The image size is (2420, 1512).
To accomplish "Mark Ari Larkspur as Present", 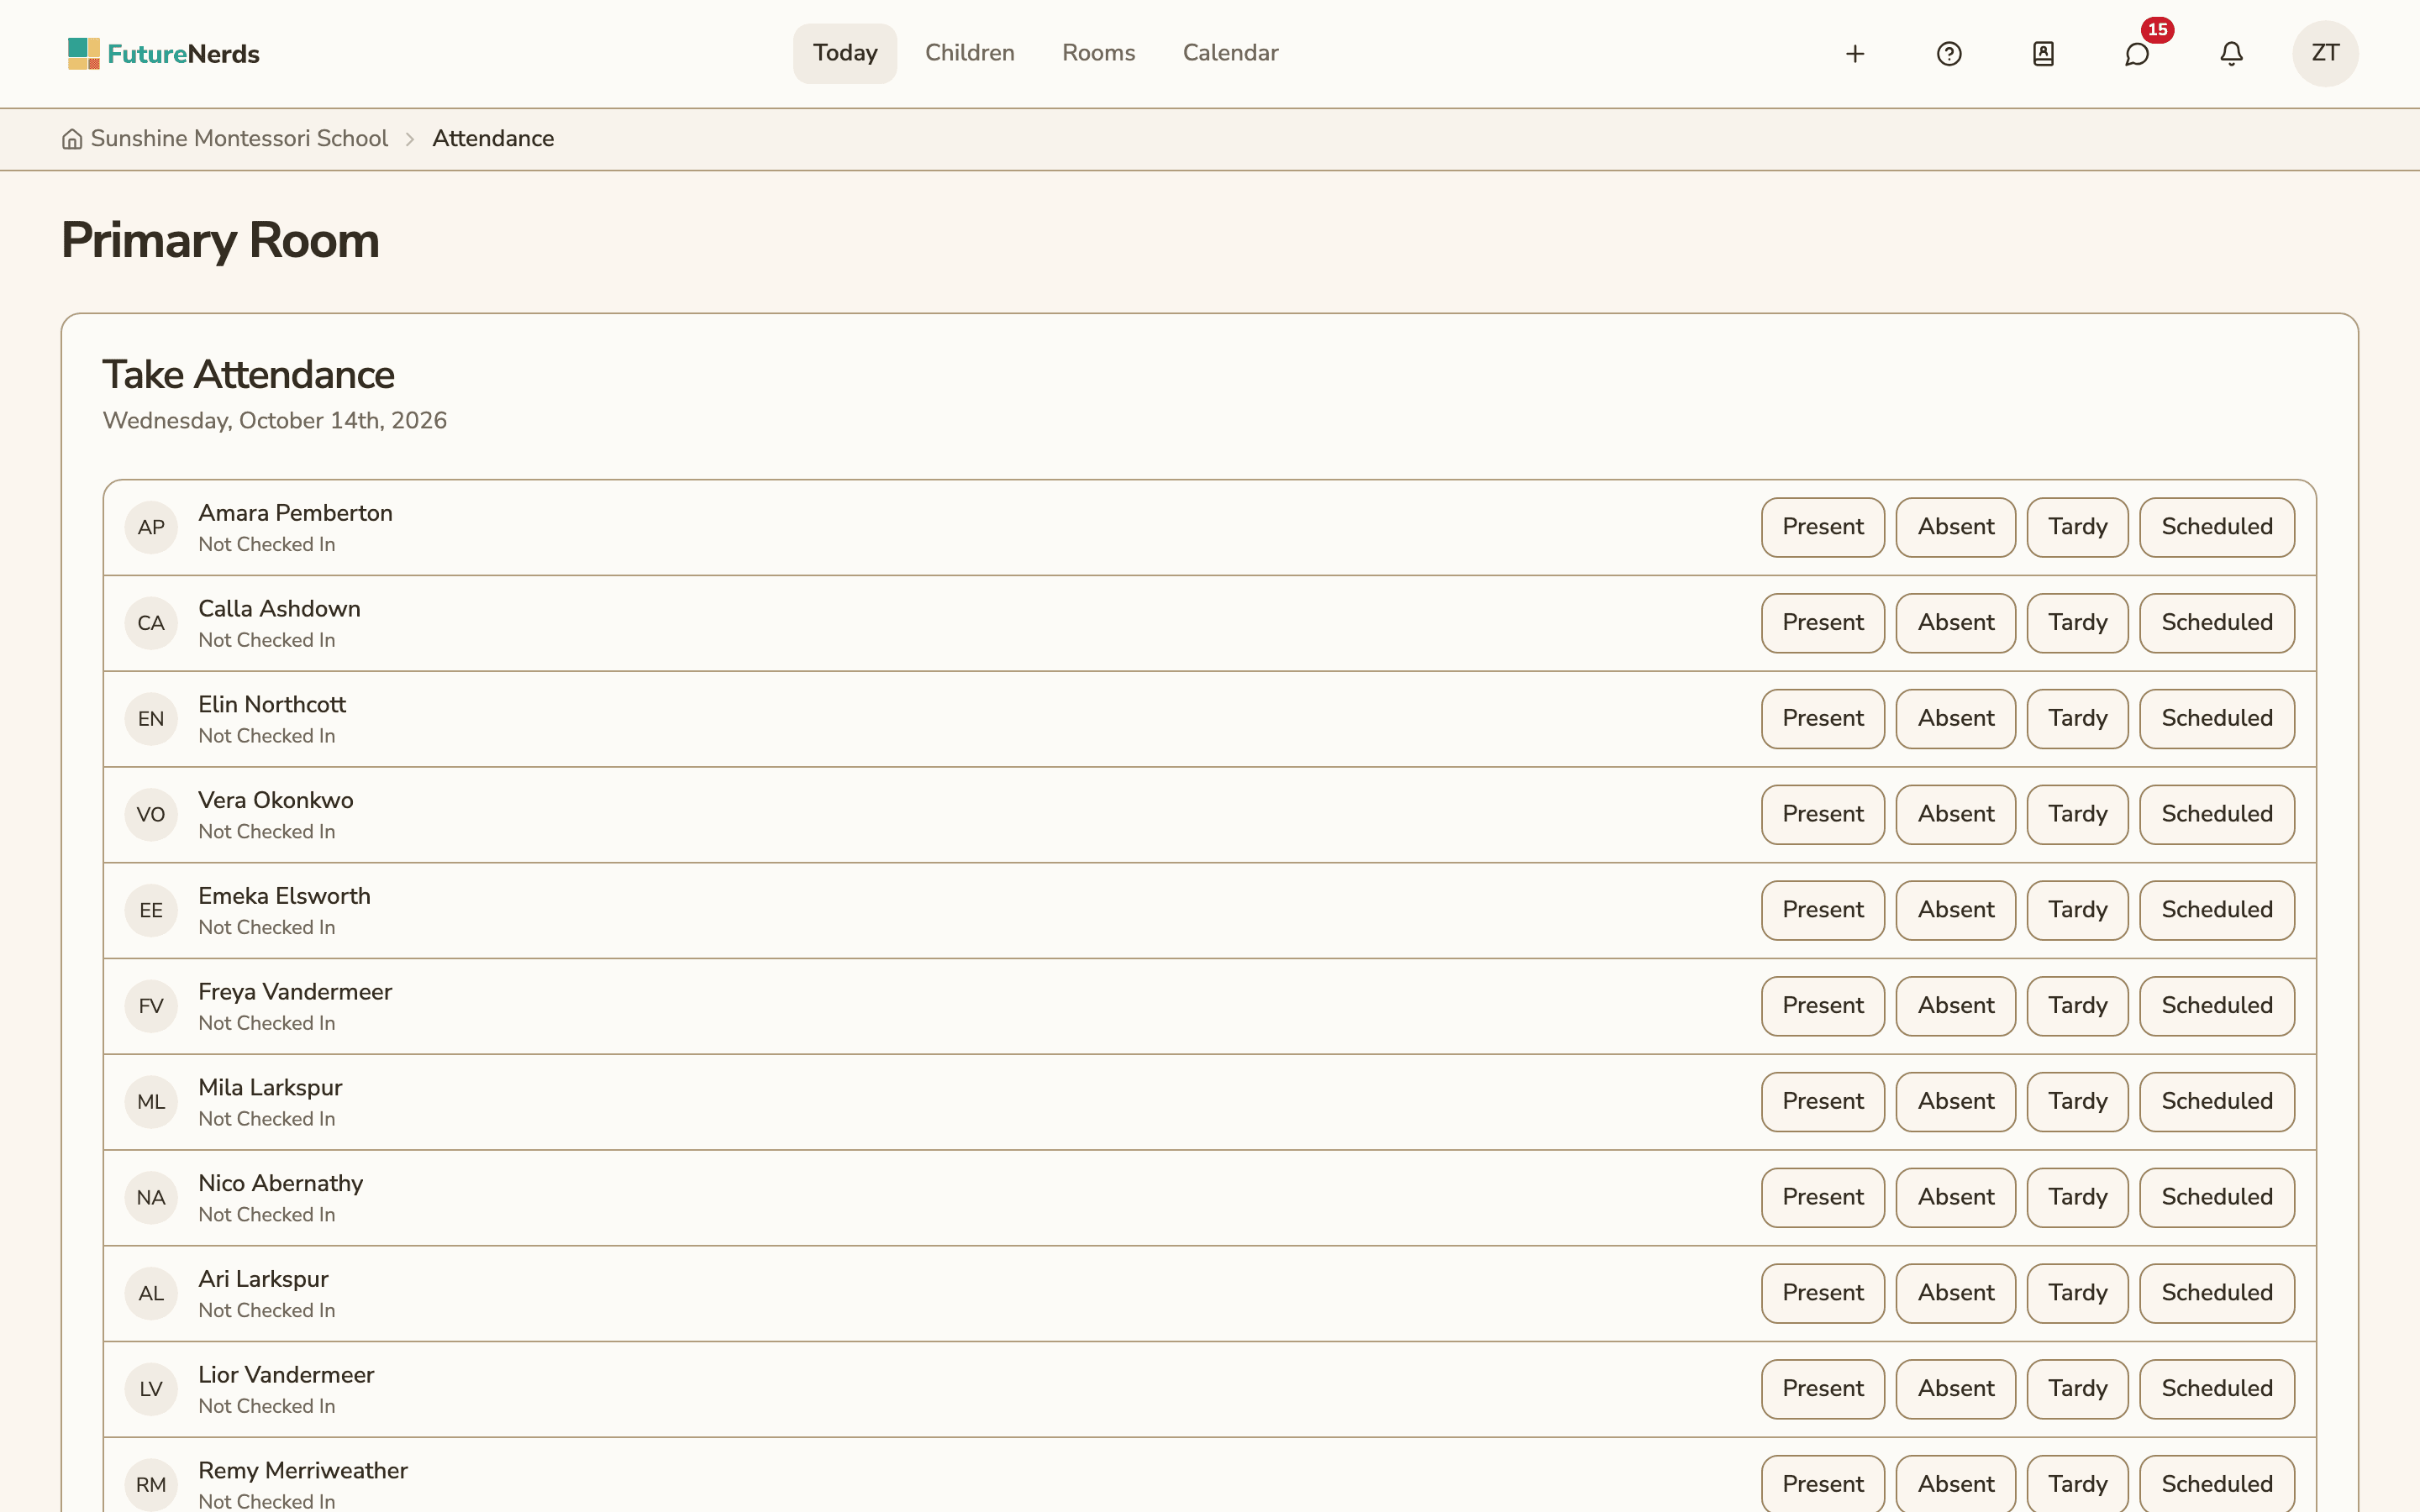I will coord(1822,1293).
